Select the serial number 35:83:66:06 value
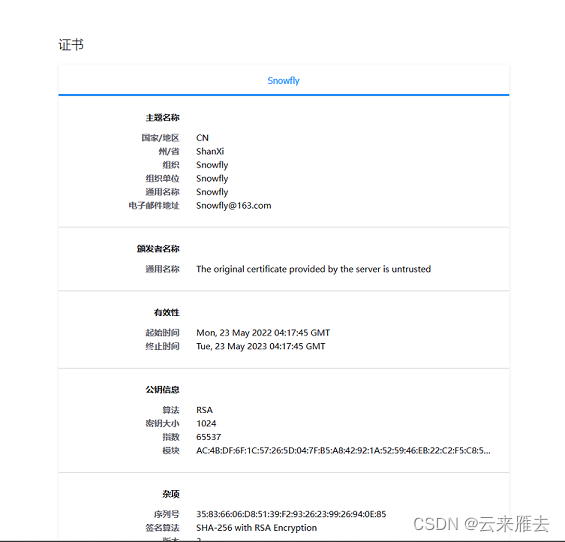Image resolution: width=565 pixels, height=542 pixels. [291, 514]
